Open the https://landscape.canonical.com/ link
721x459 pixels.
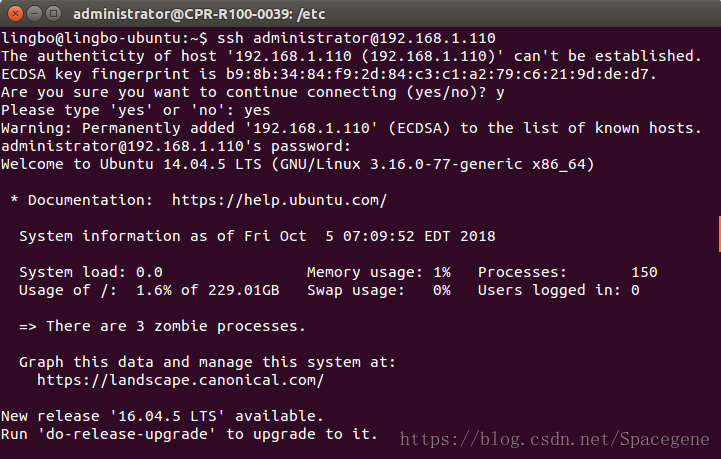pyautogui.click(x=181, y=380)
